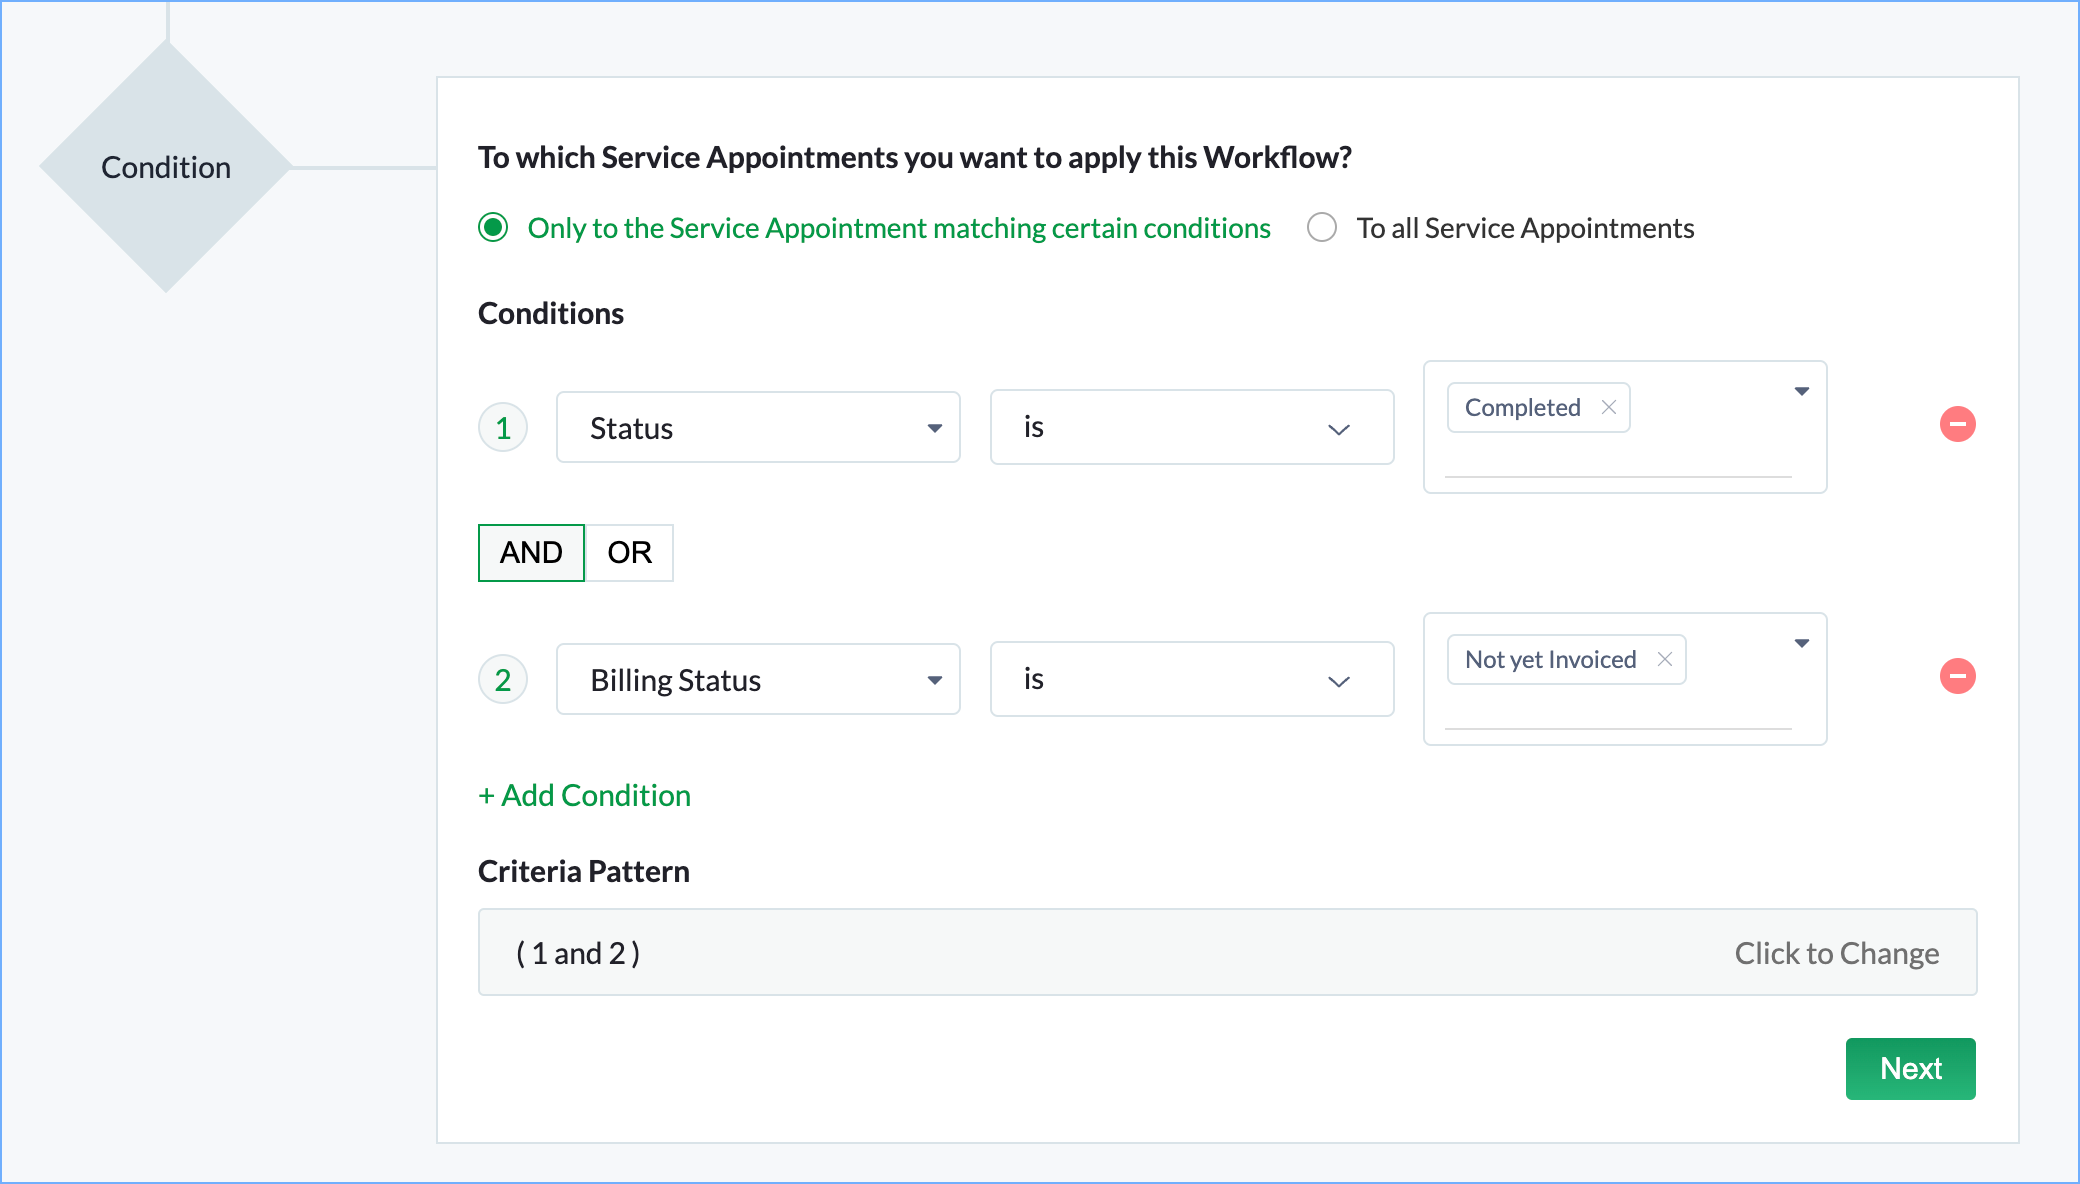Open the Billing Status field dropdown

click(758, 680)
